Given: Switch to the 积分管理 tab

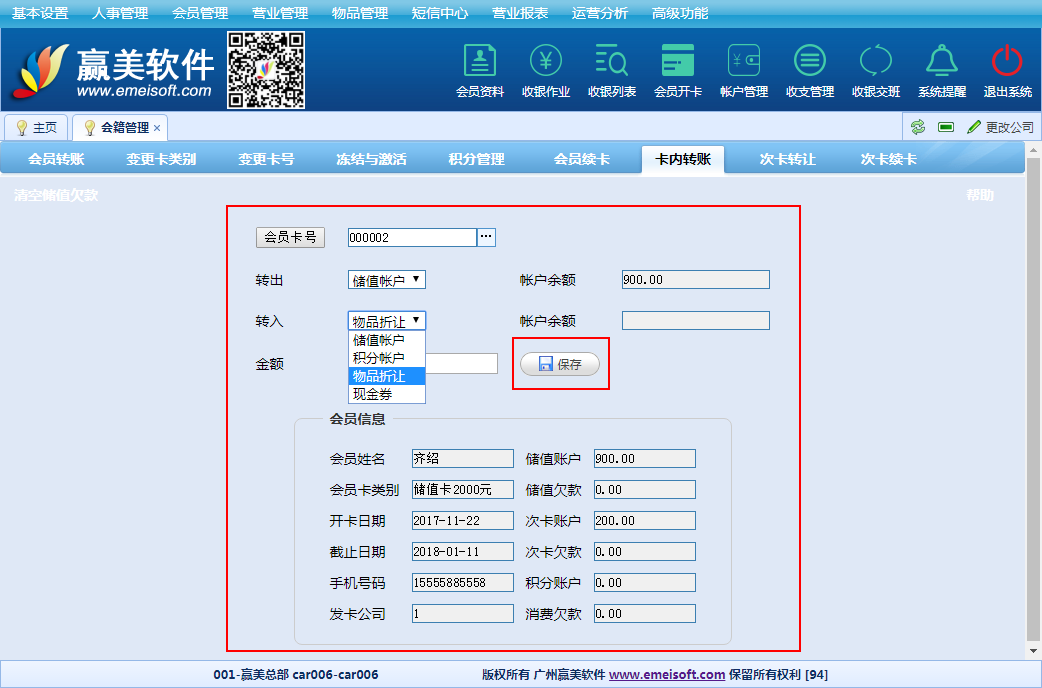Looking at the screenshot, I should (x=476, y=159).
